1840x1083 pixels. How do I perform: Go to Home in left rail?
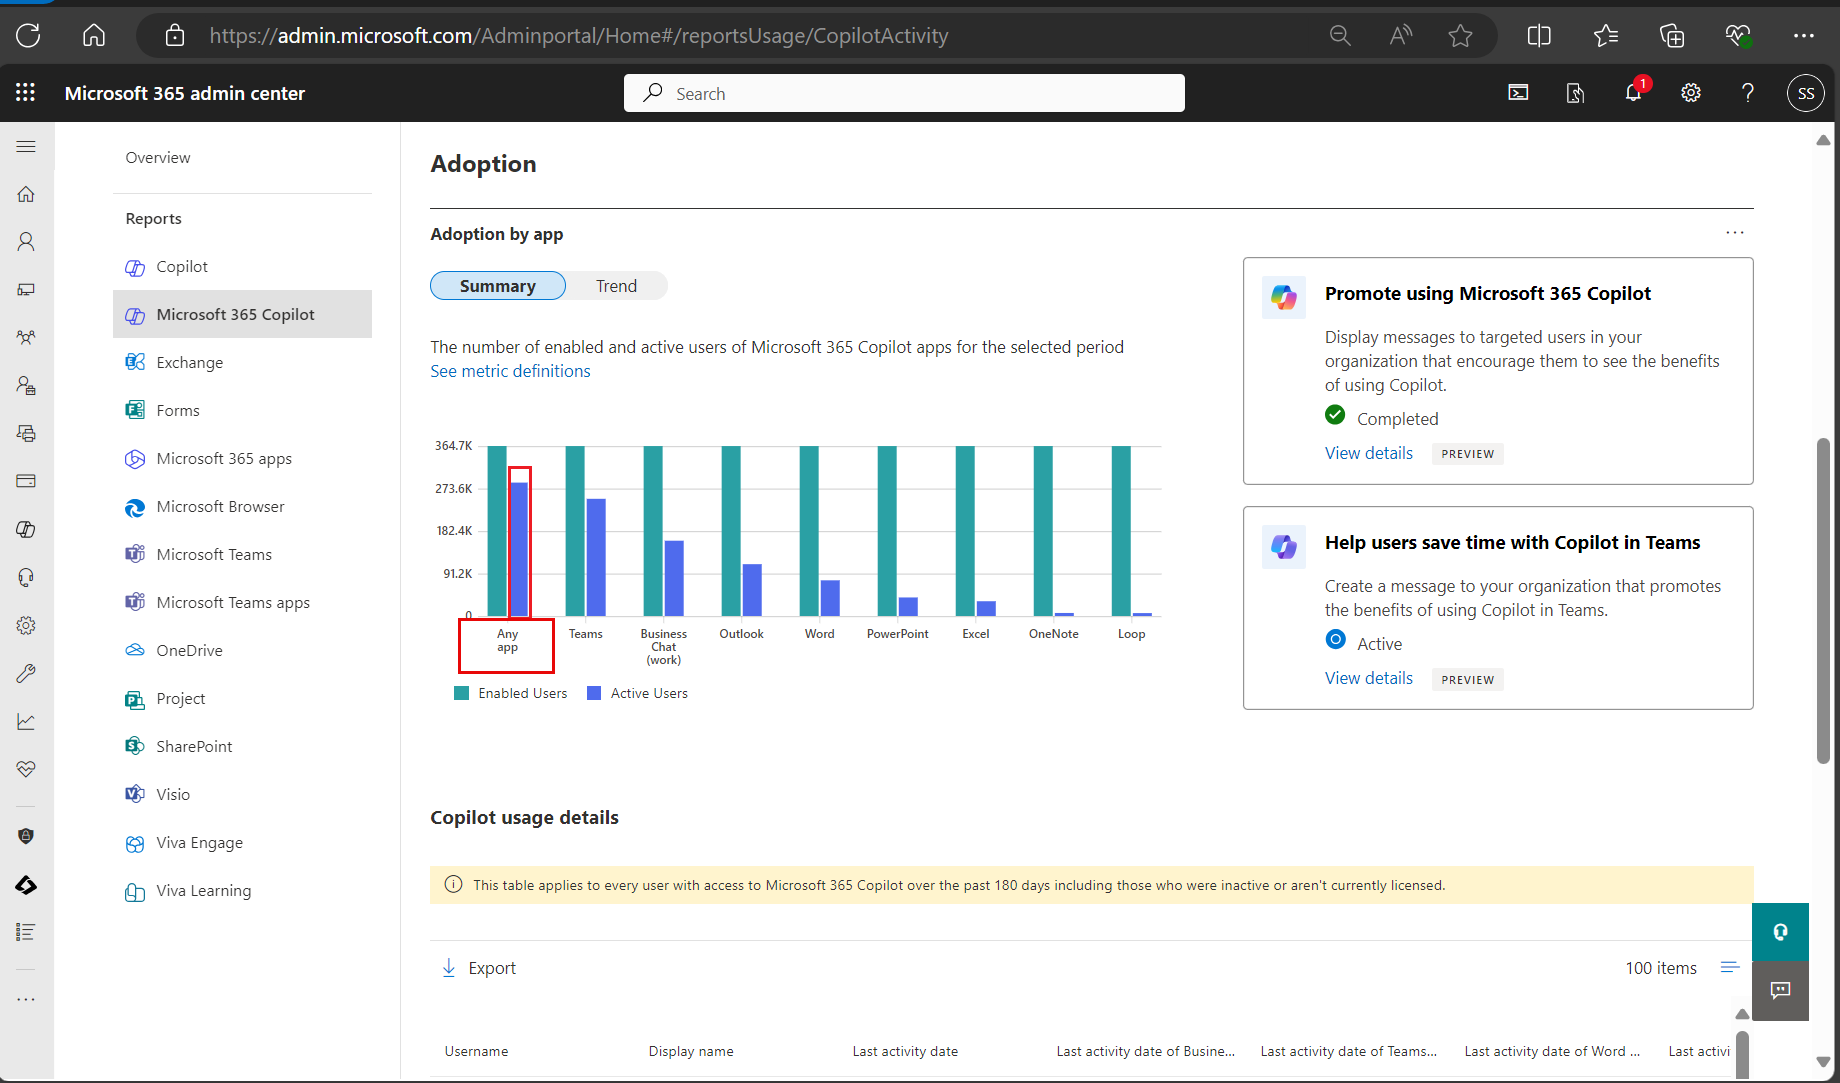click(26, 194)
